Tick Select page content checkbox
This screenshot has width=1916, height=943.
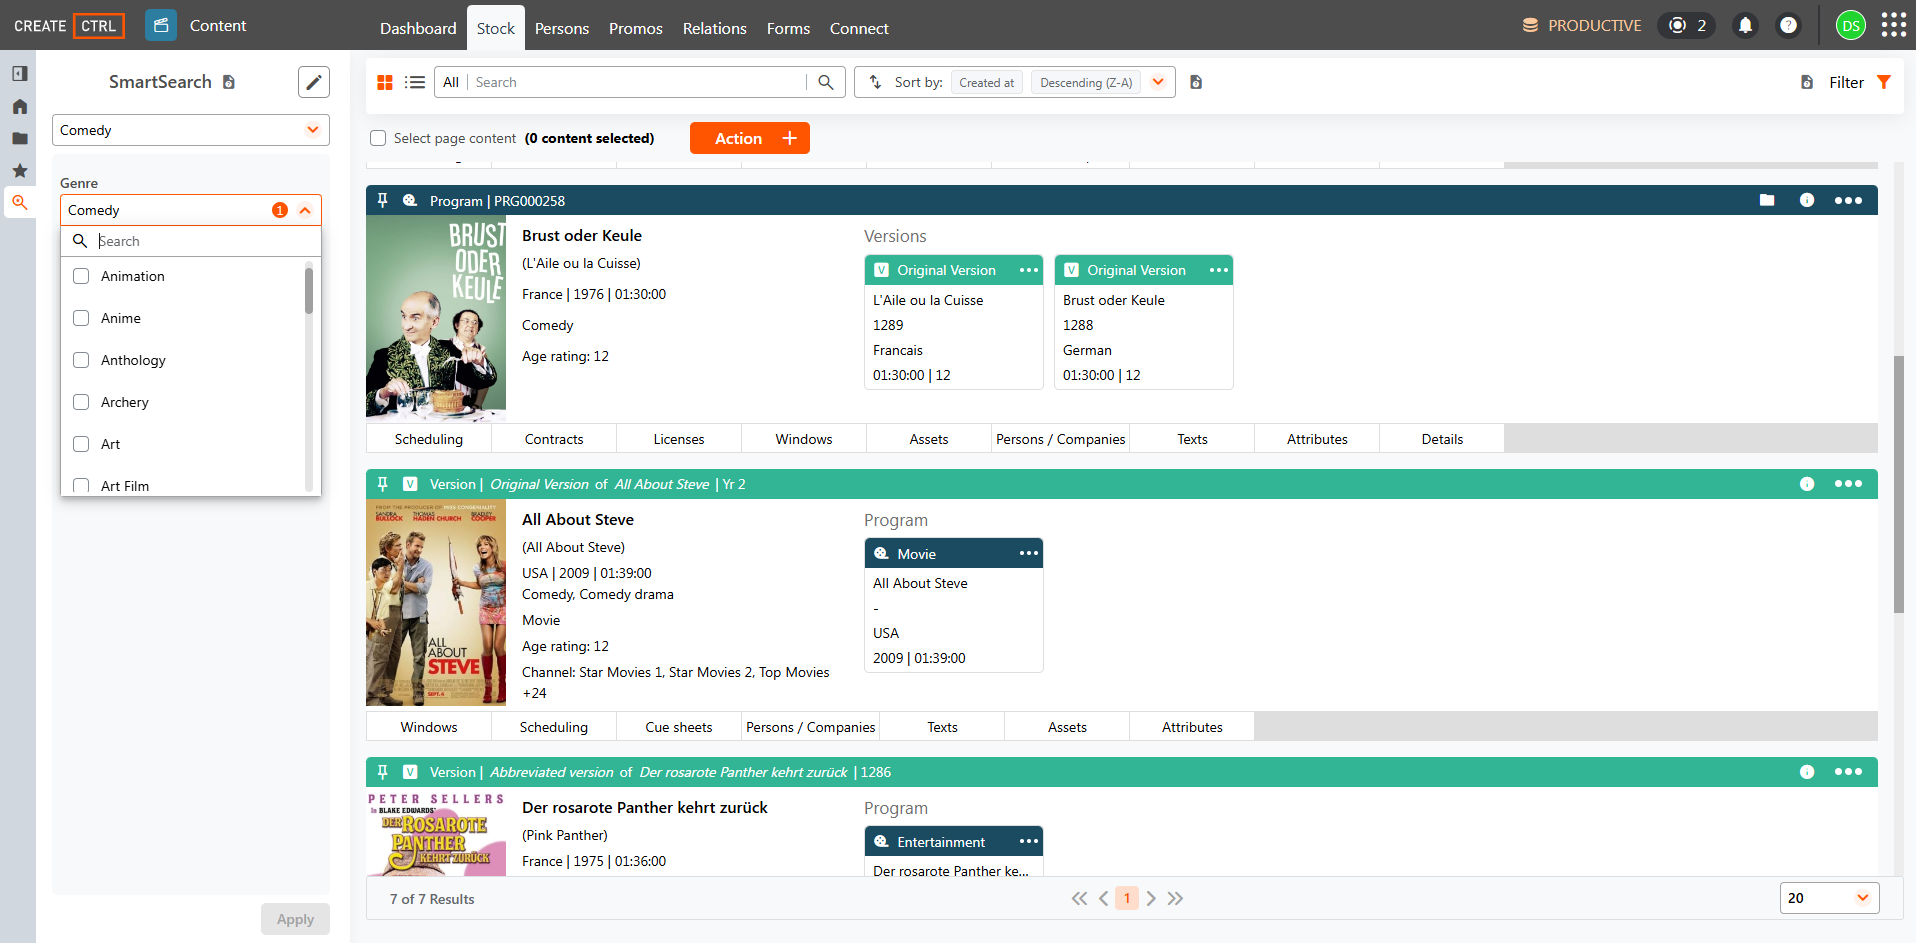(x=378, y=138)
